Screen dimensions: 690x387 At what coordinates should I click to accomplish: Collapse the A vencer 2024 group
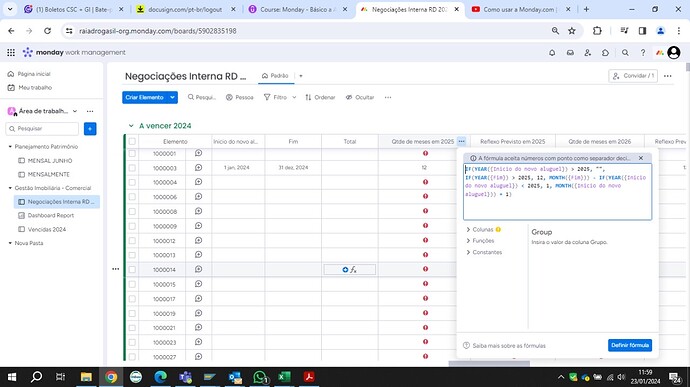[x=131, y=125]
